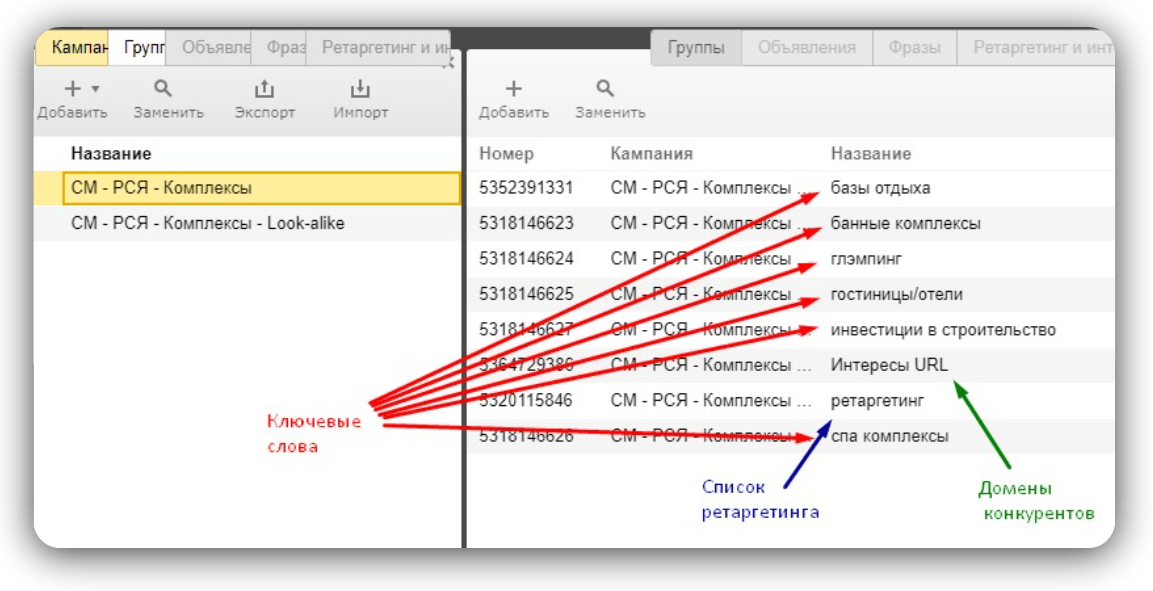Viewport: 1153px width, 591px height.
Task: Click the Номер column header
Action: click(x=507, y=154)
